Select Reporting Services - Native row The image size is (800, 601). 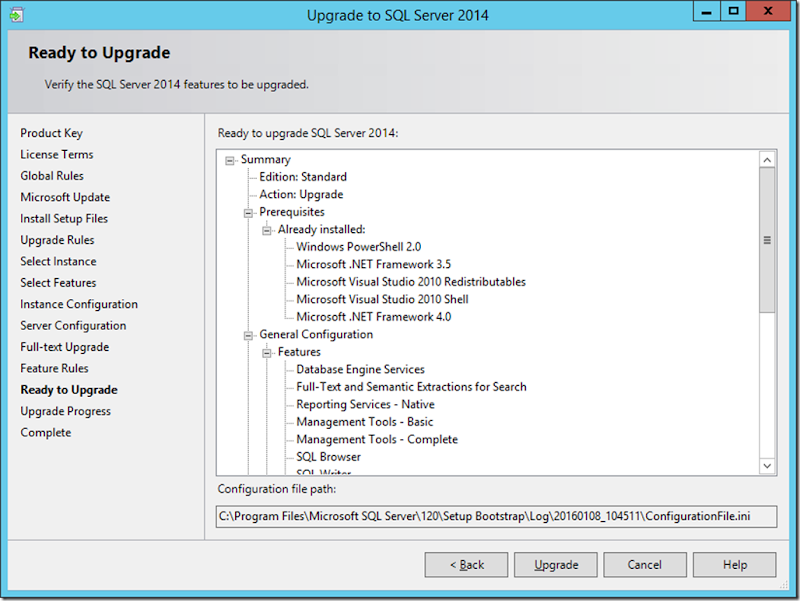pyautogui.click(x=365, y=405)
